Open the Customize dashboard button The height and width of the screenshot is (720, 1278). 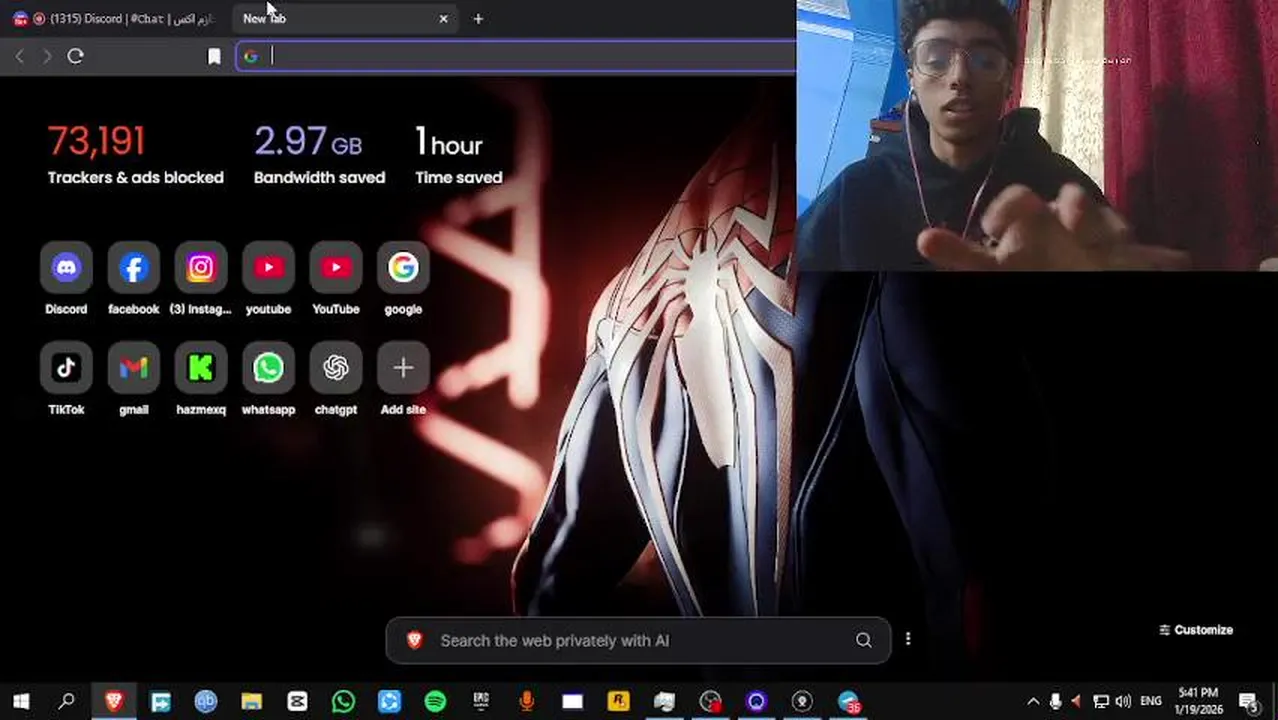1196,630
